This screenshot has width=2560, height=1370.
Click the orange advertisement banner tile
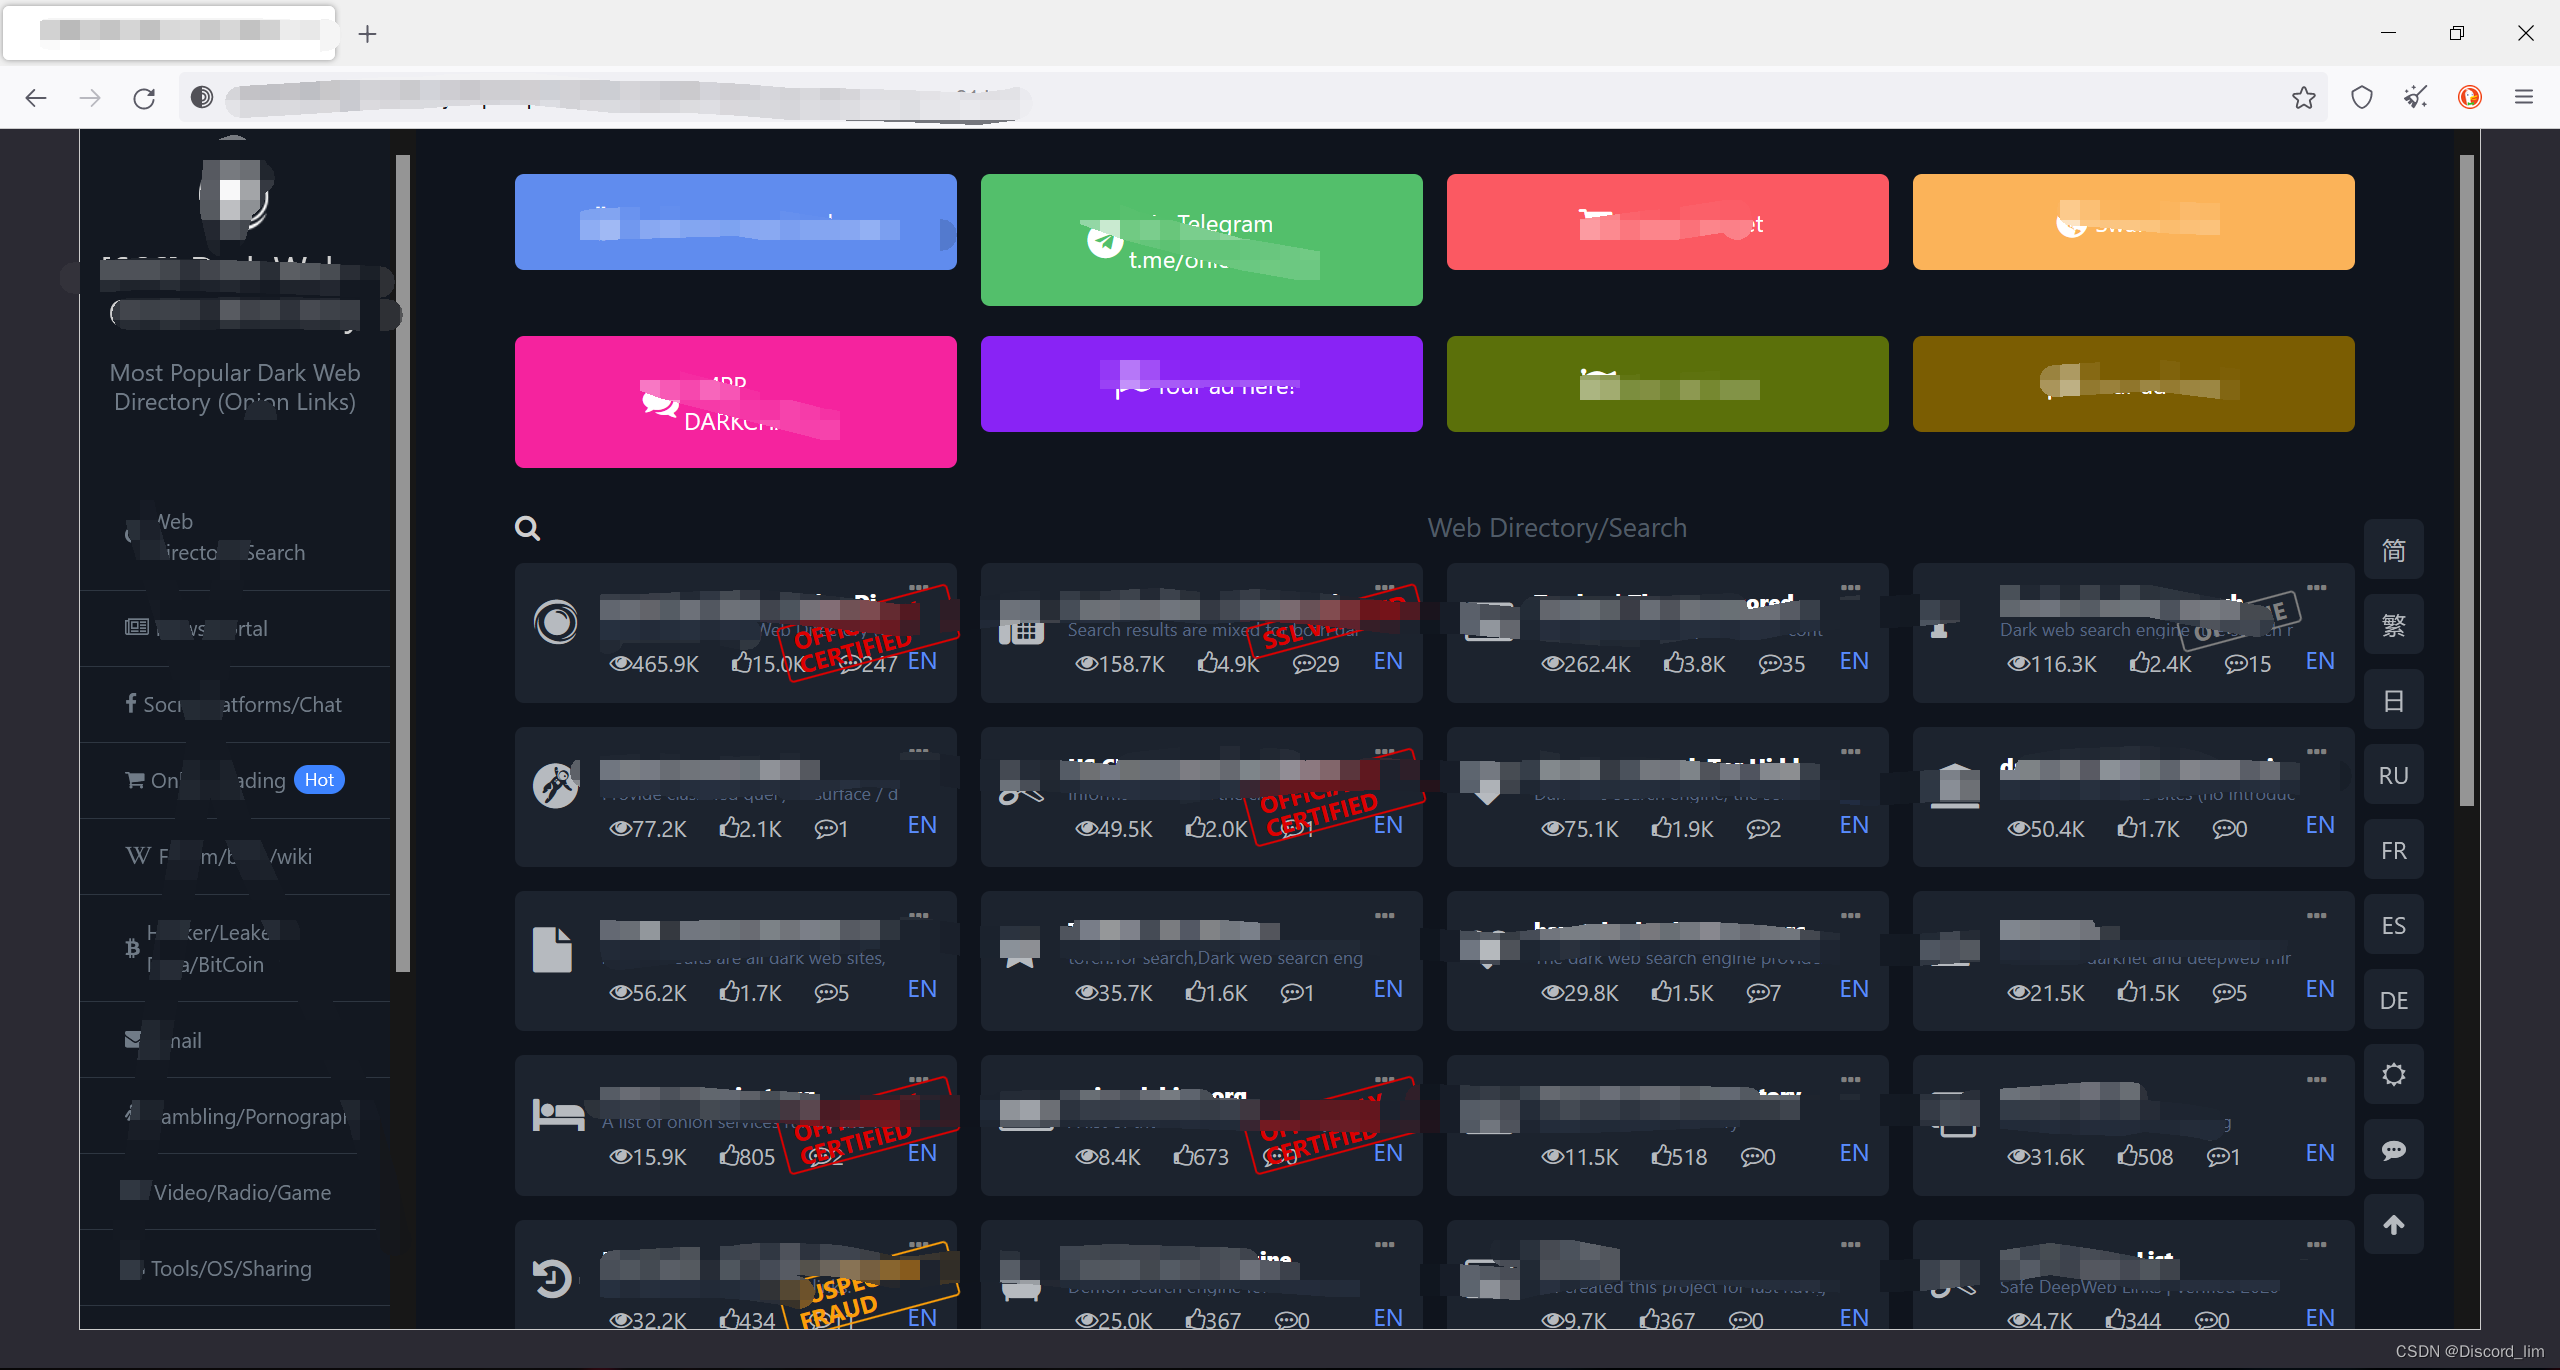pyautogui.click(x=2133, y=222)
